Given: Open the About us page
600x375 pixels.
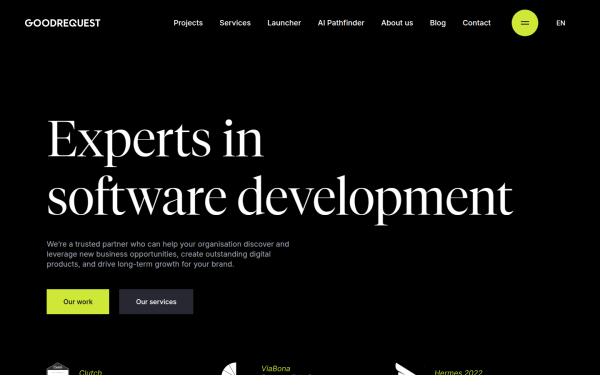Looking at the screenshot, I should (x=397, y=23).
